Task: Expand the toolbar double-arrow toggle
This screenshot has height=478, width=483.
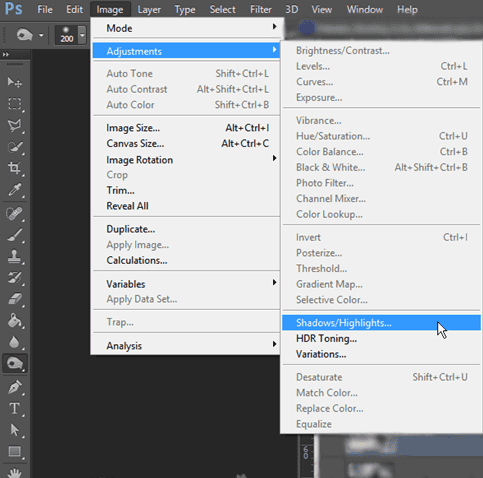Action: click(x=6, y=54)
